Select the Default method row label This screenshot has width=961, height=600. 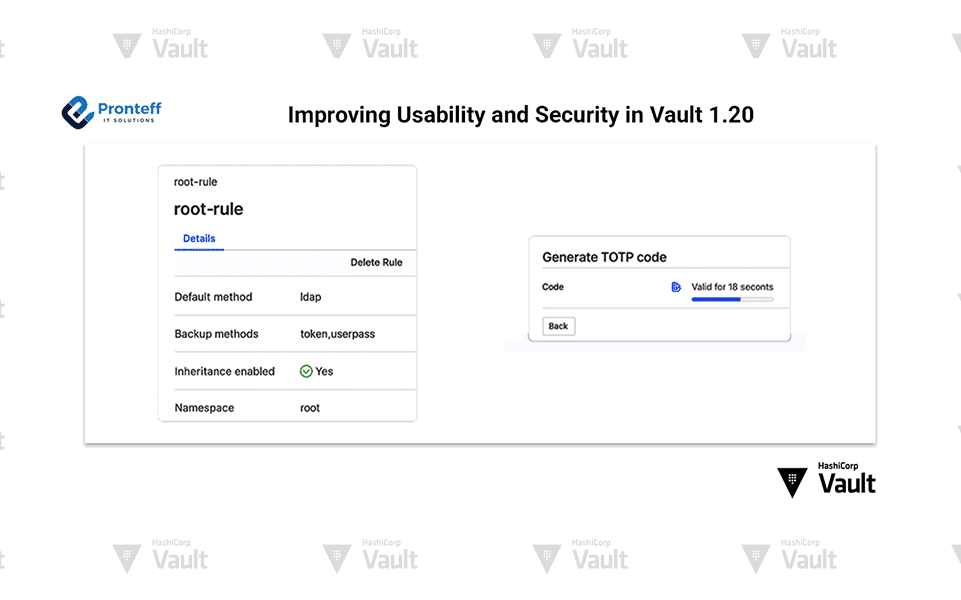[213, 297]
